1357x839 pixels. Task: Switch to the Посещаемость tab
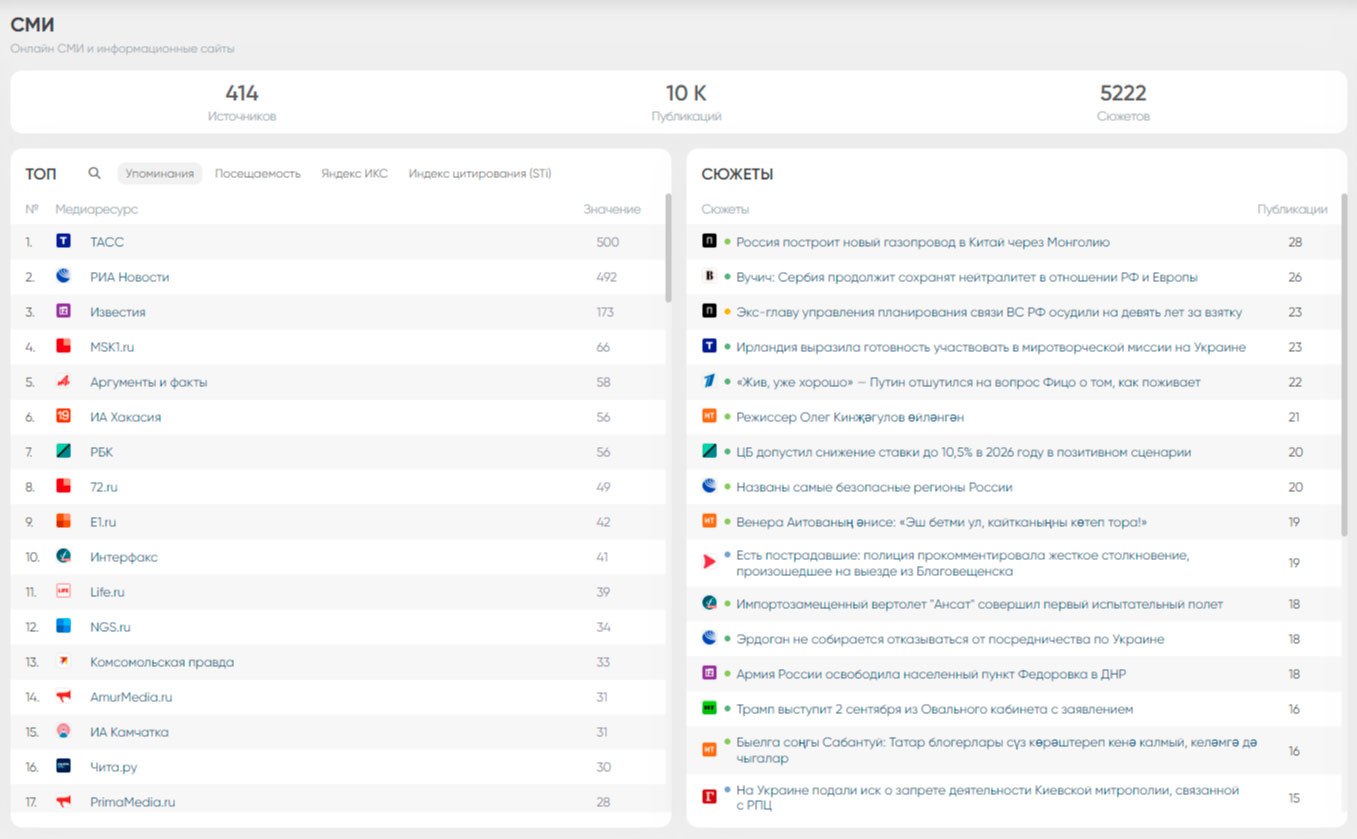click(257, 174)
